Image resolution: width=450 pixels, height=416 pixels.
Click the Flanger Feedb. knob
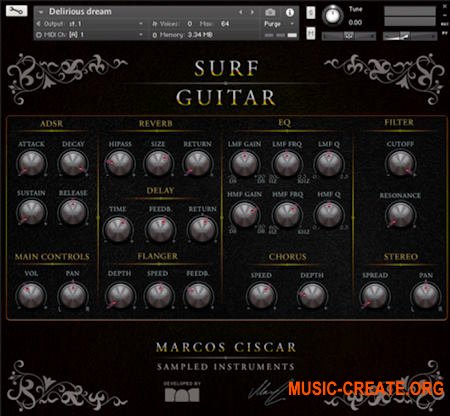click(x=198, y=295)
